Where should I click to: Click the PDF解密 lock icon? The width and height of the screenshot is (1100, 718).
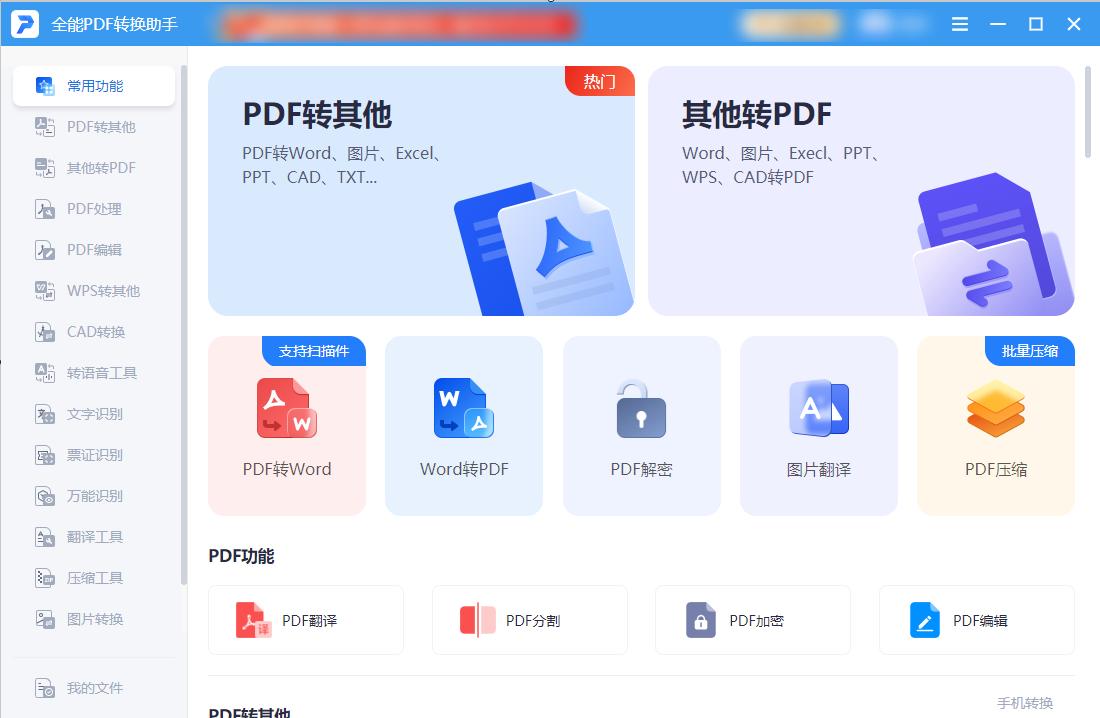coord(641,410)
